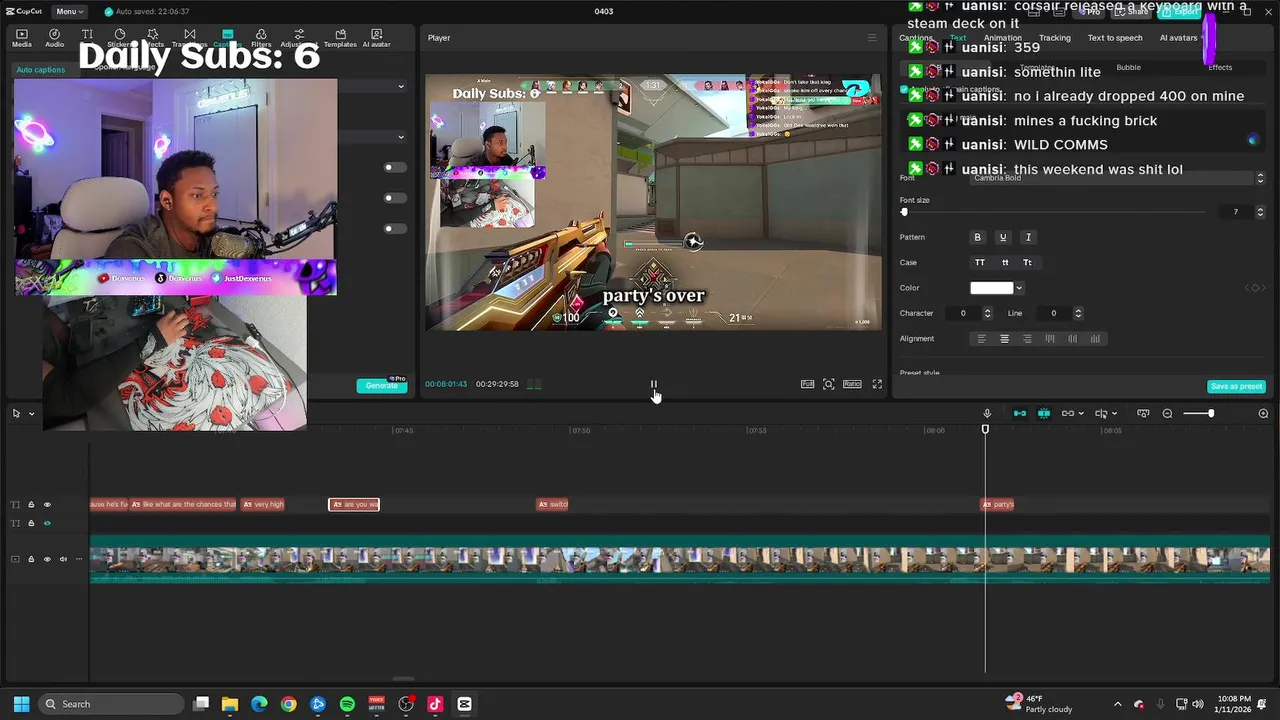Click the Generate button in captions panel
The width and height of the screenshot is (1280, 720).
(382, 386)
